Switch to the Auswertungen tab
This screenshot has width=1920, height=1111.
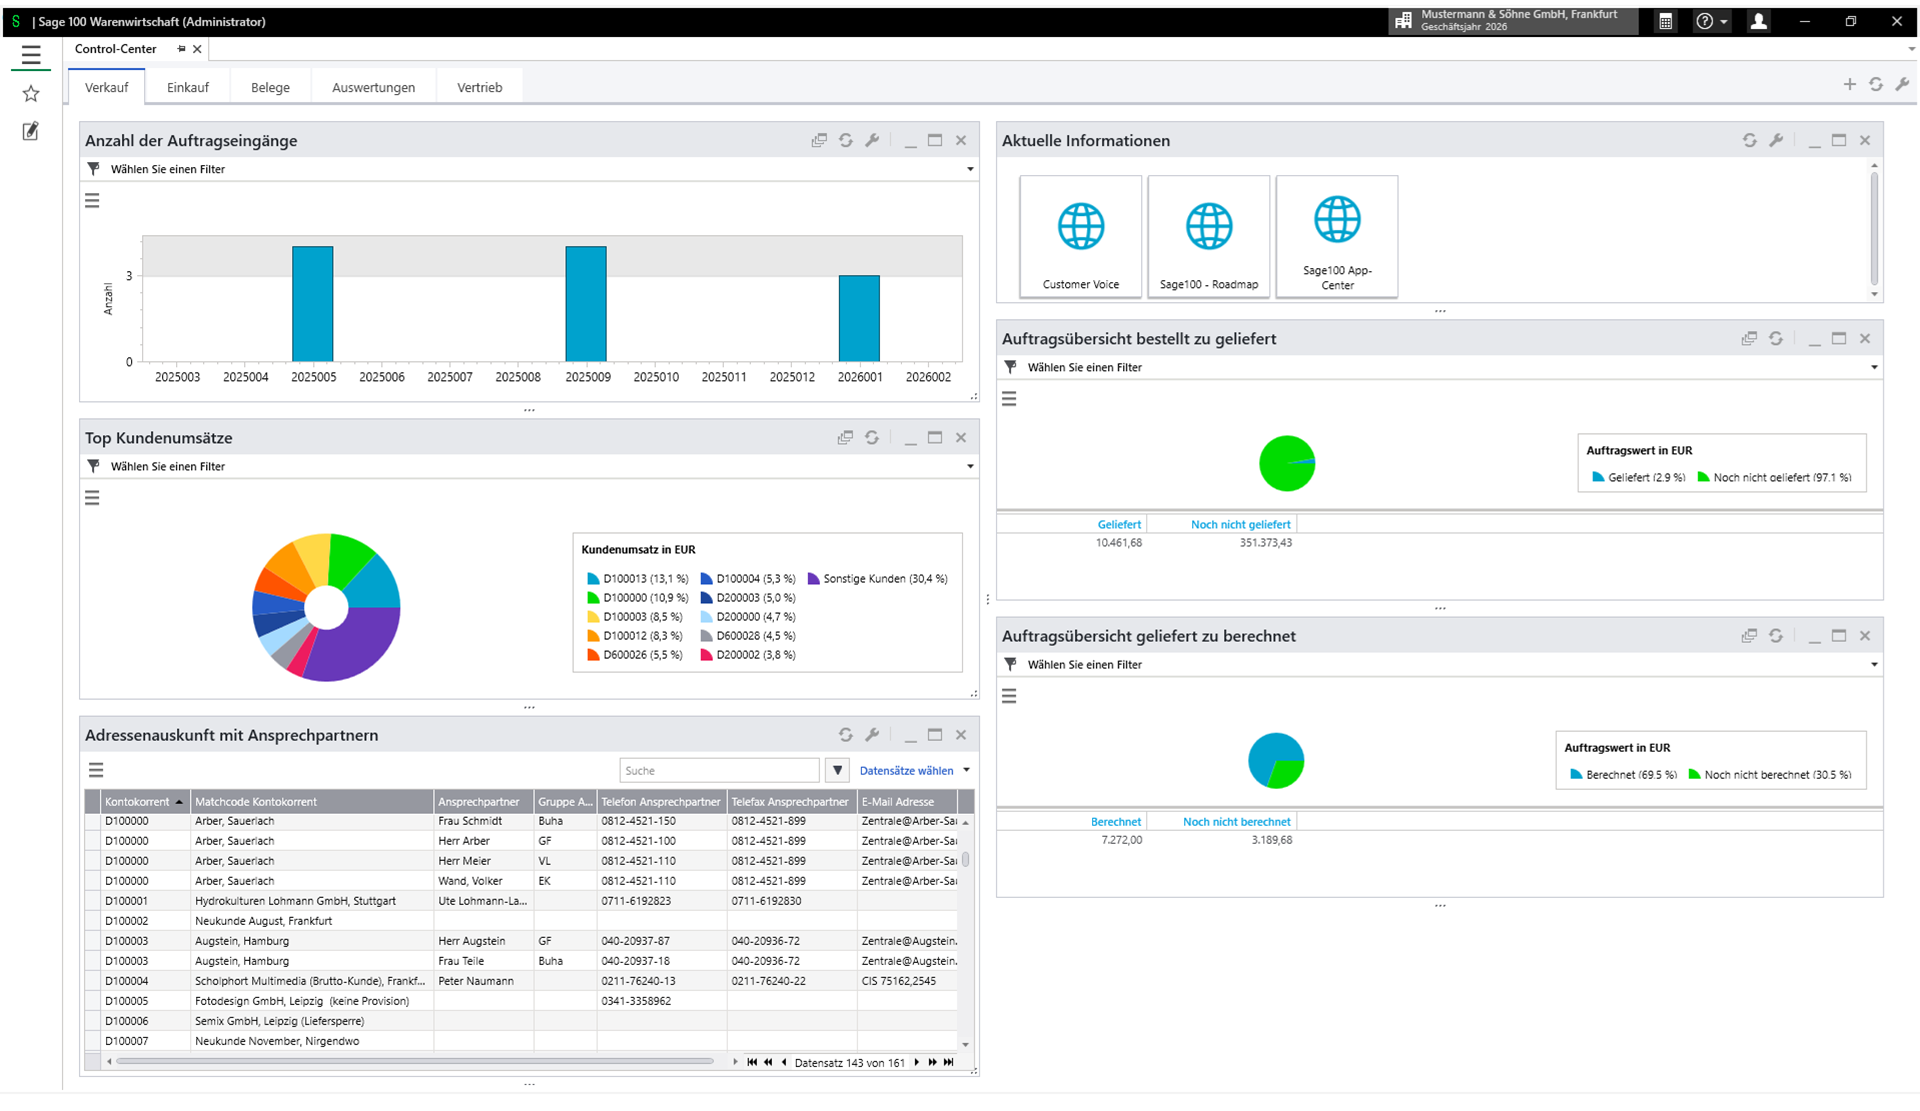tap(373, 88)
